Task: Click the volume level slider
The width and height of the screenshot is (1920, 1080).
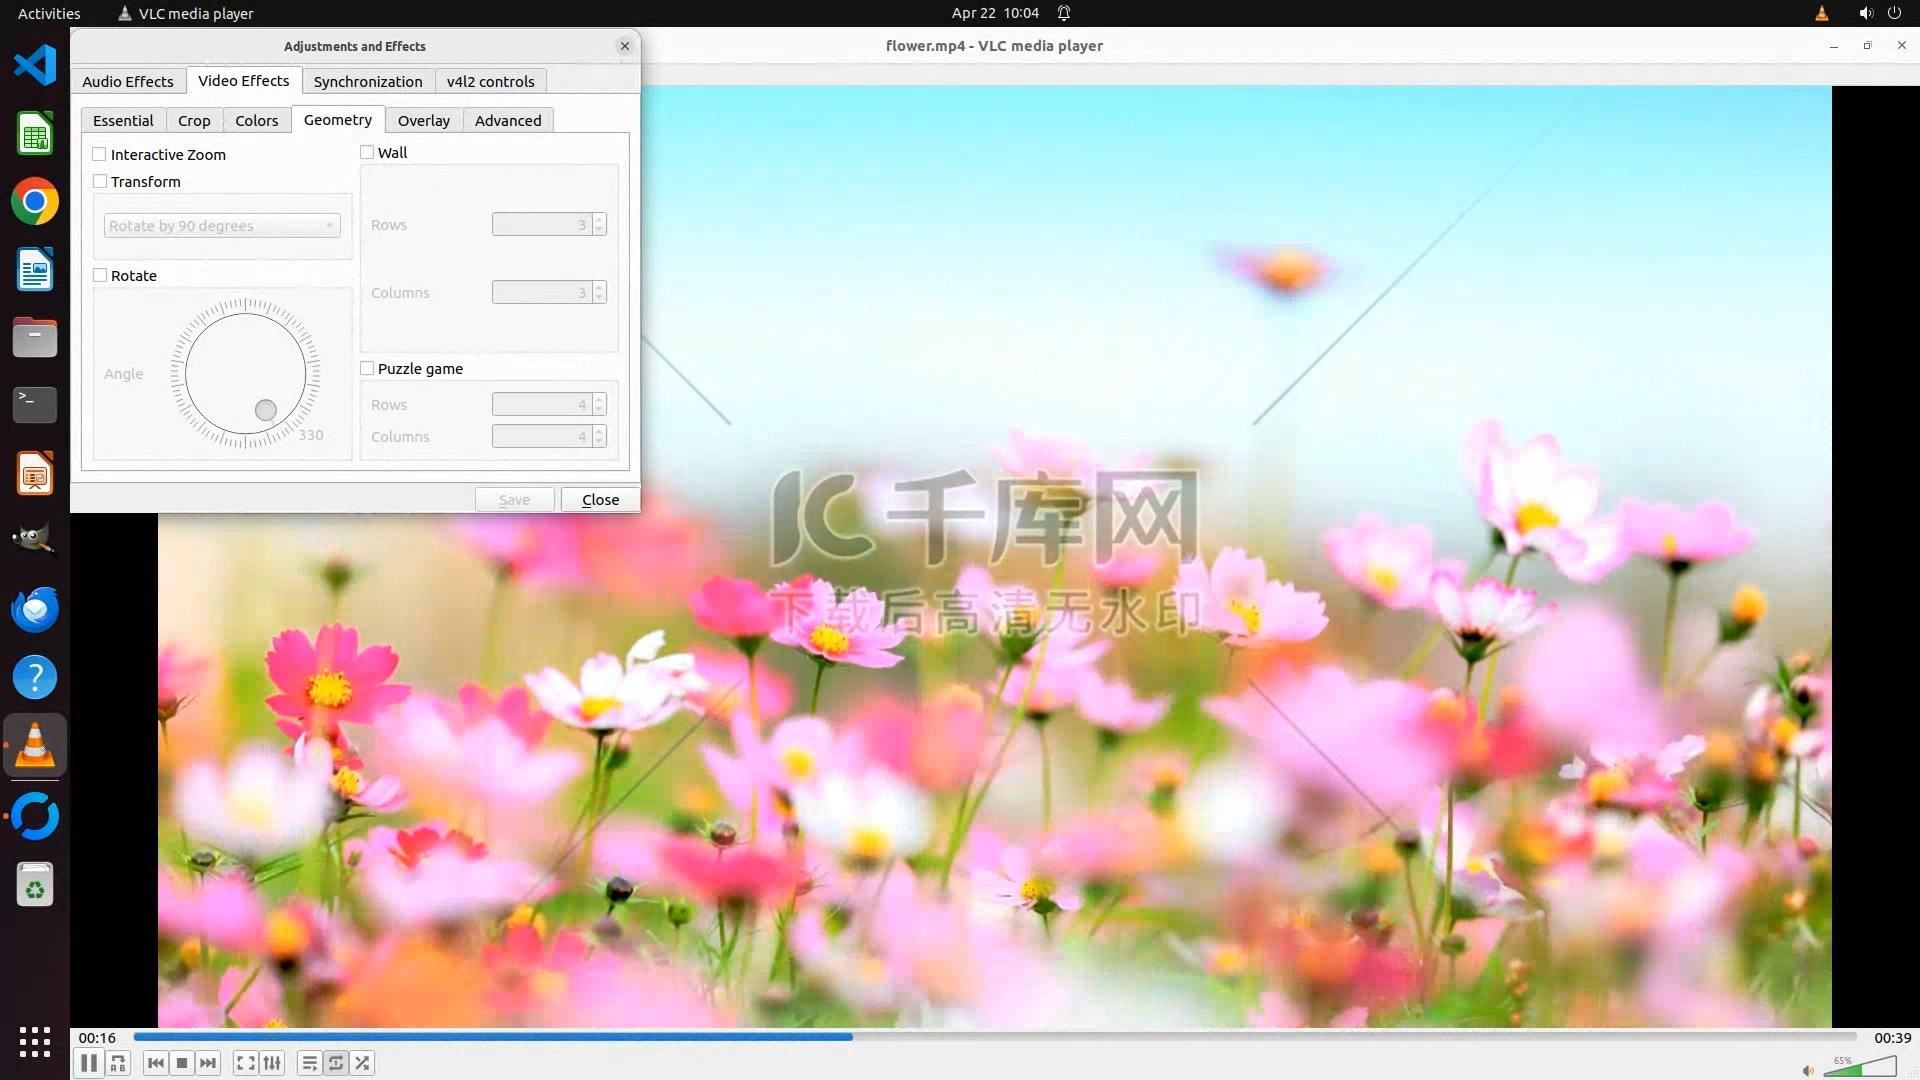Action: pyautogui.click(x=1860, y=1067)
